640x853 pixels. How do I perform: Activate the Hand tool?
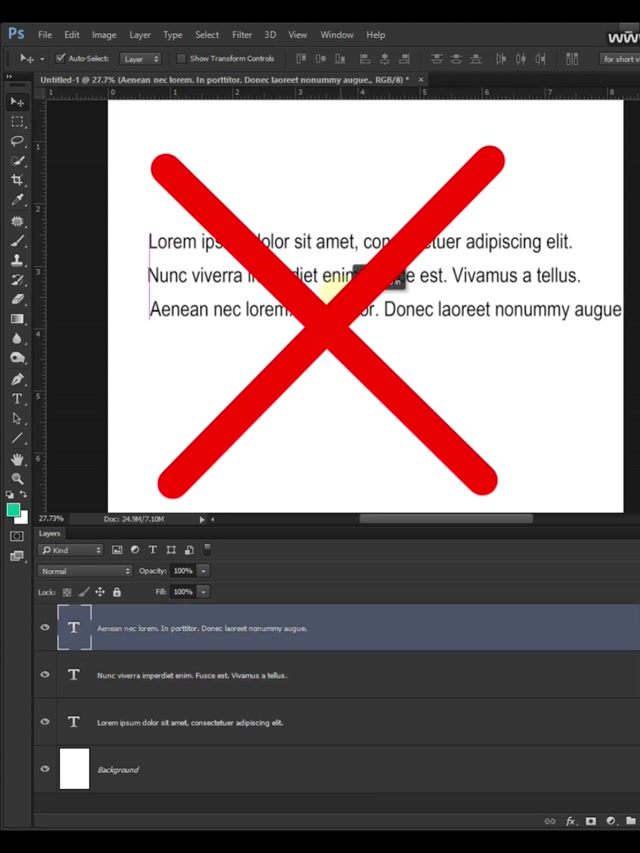(17, 459)
